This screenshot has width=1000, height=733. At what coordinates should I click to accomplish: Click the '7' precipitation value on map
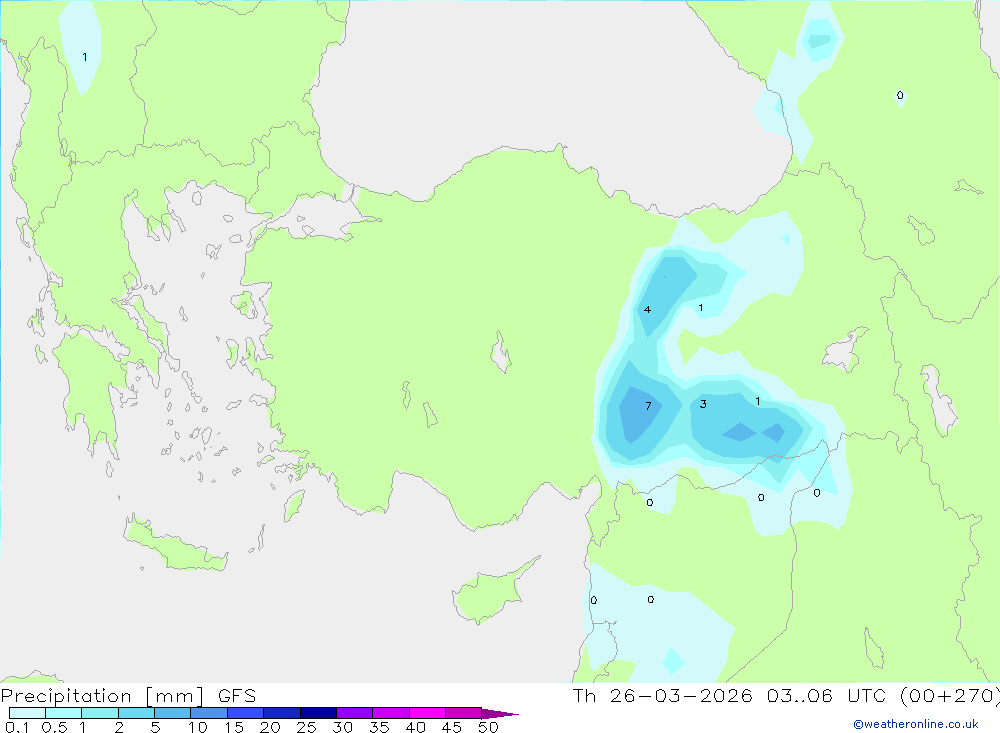click(648, 406)
